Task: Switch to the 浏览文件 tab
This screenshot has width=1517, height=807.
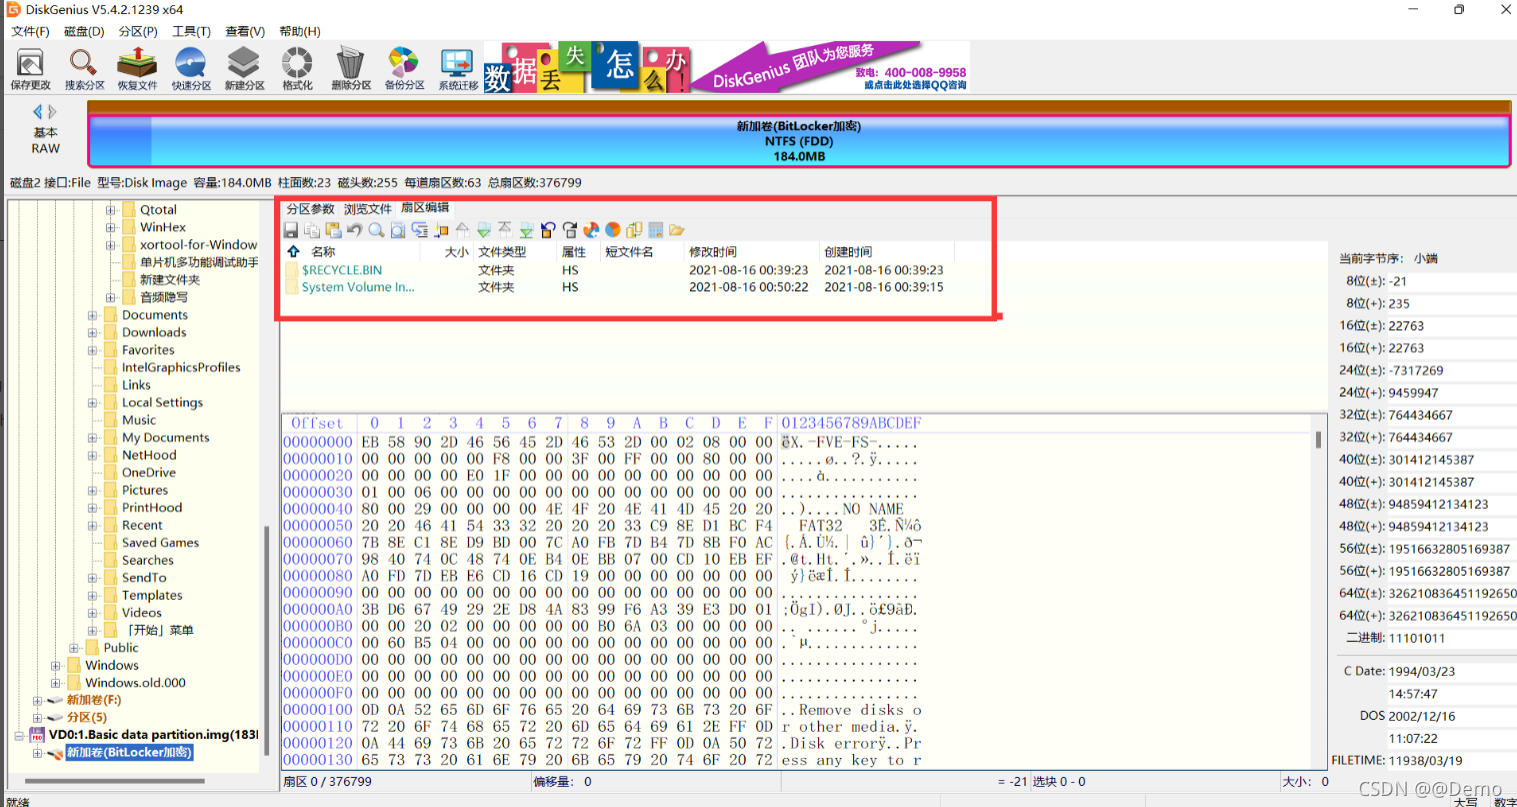Action: coord(368,209)
